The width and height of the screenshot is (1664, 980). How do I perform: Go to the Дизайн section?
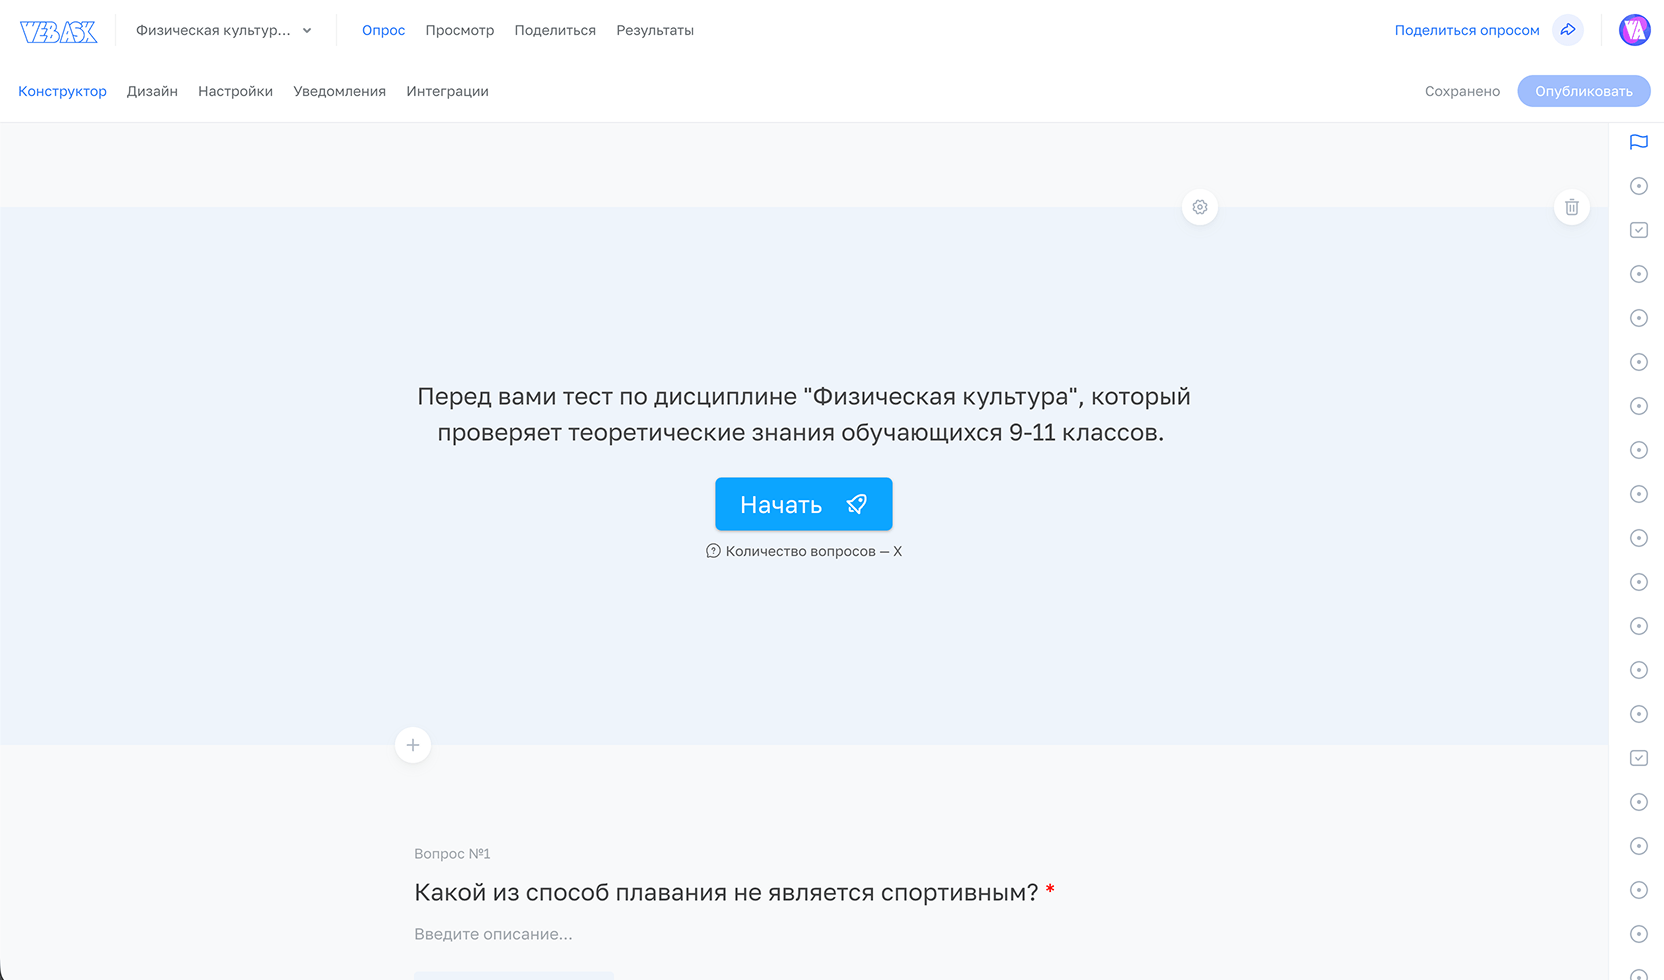pyautogui.click(x=152, y=91)
